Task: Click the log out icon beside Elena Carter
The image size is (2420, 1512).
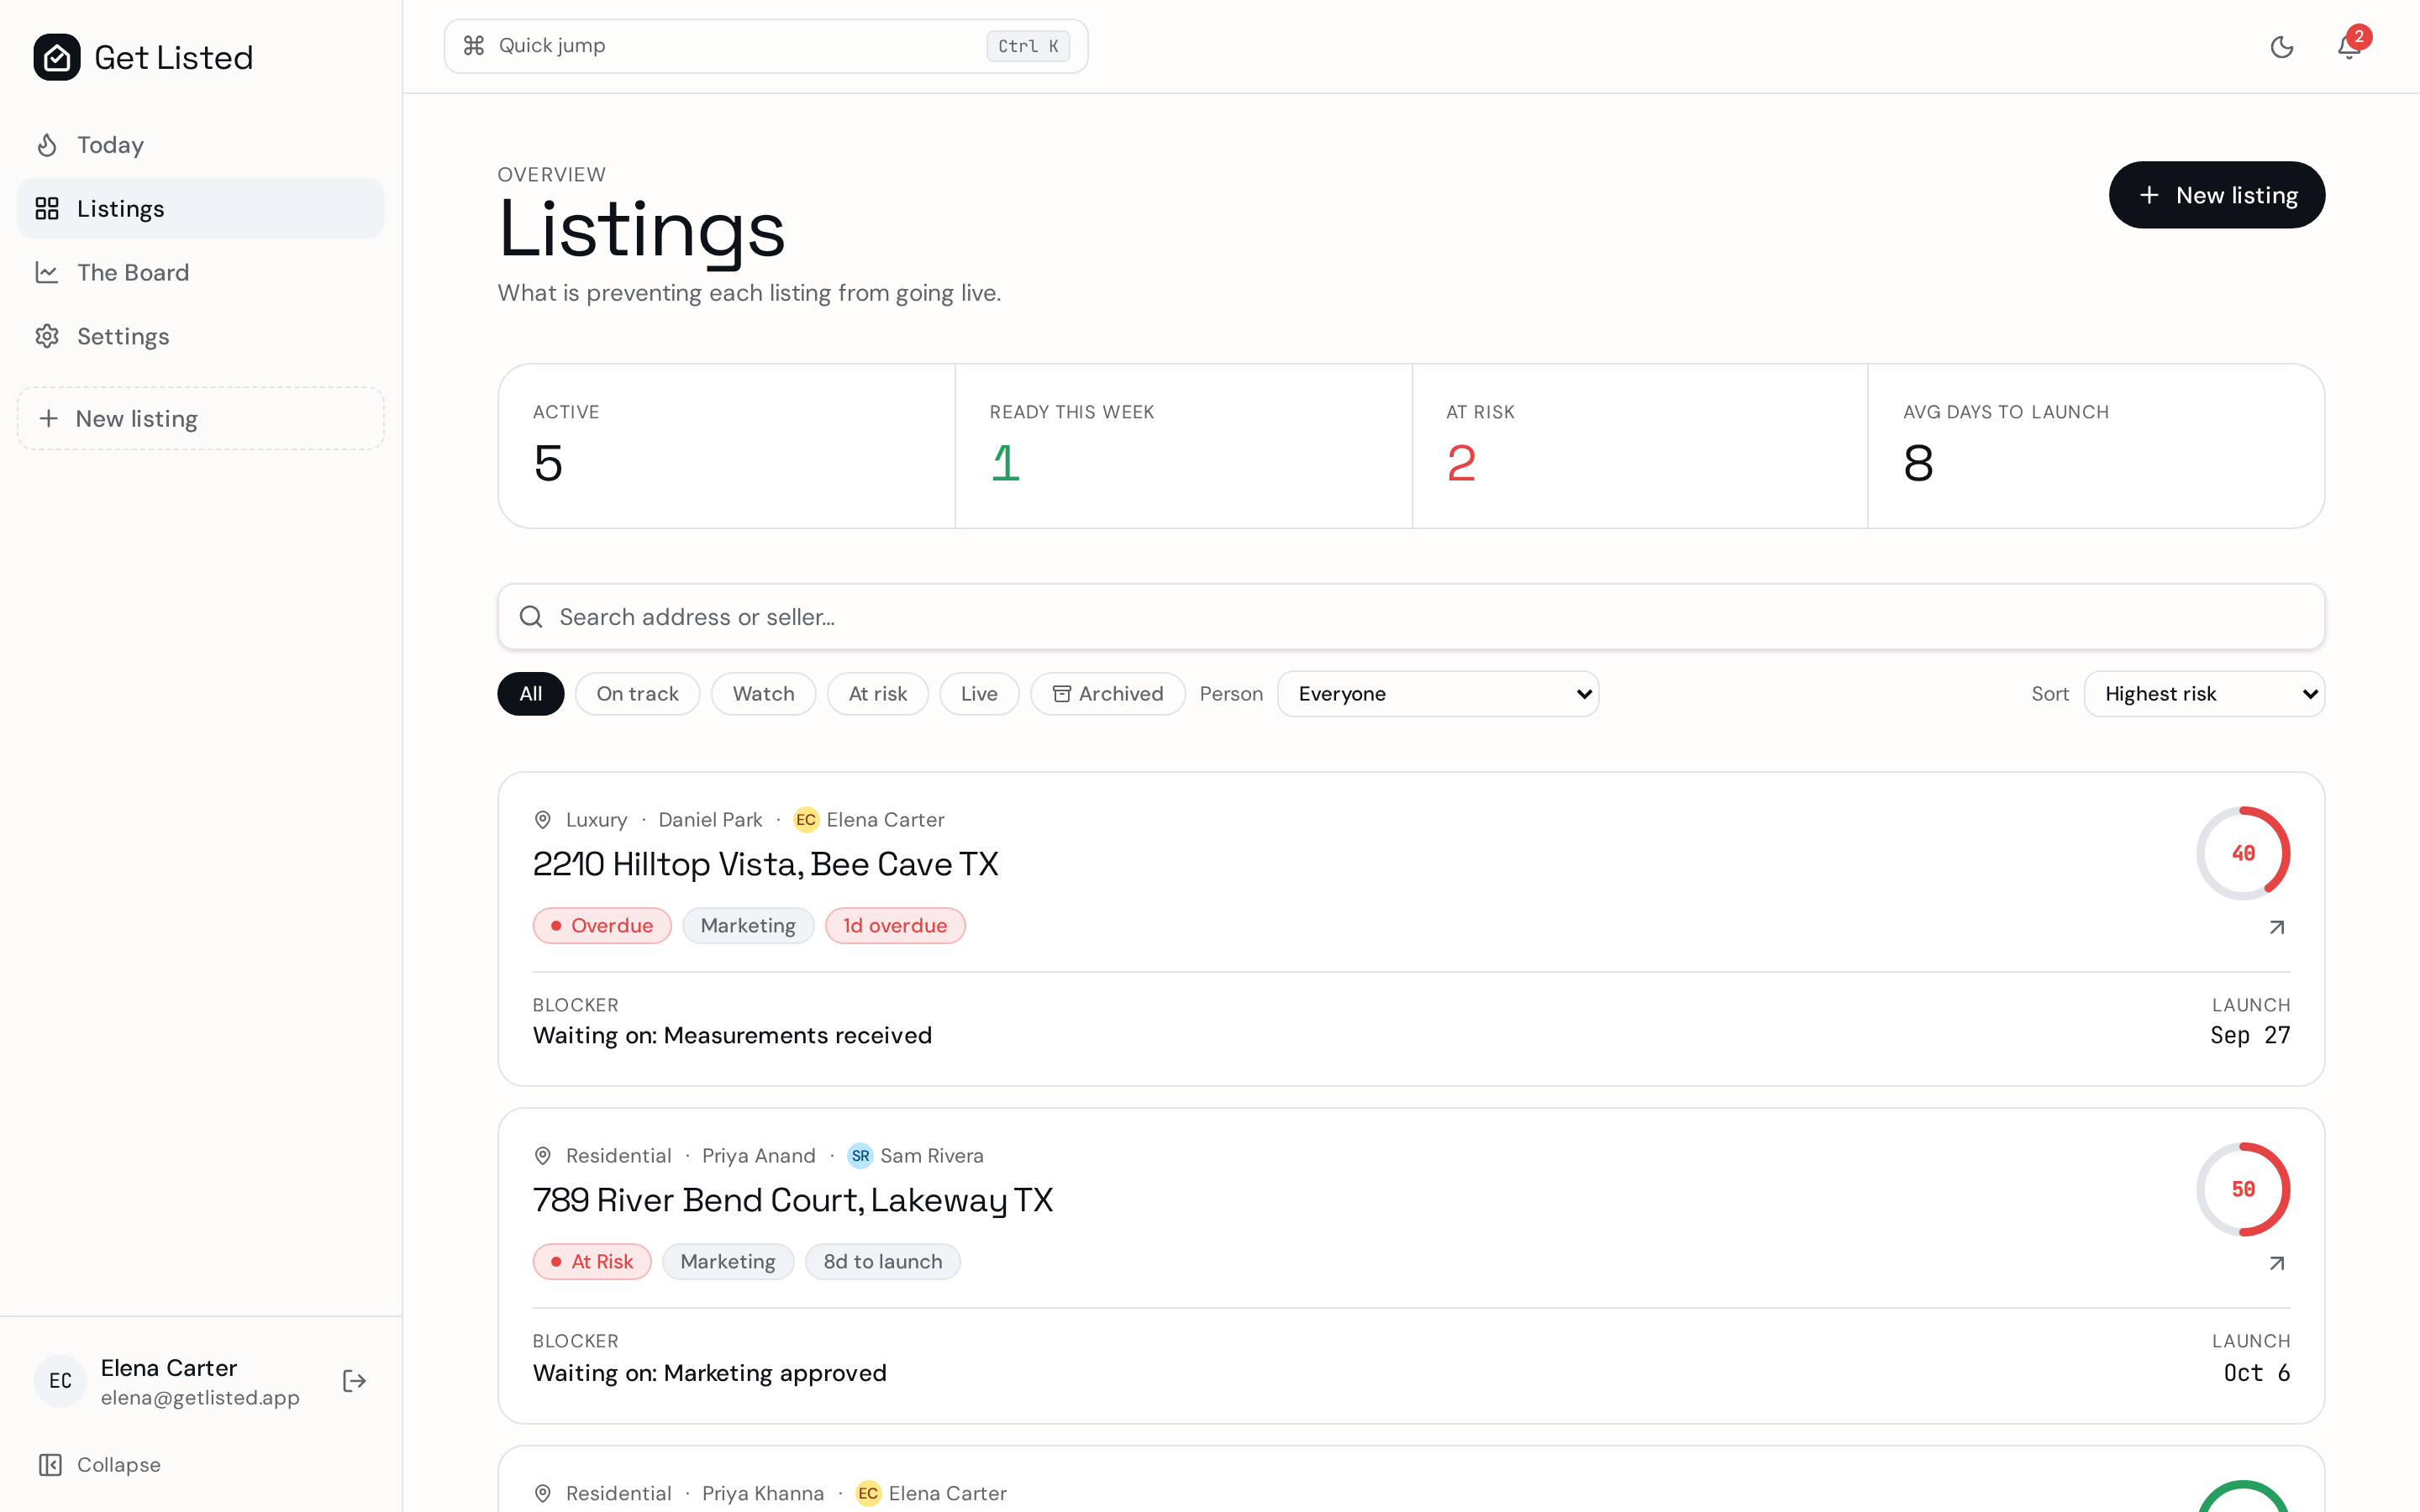Action: (x=354, y=1381)
